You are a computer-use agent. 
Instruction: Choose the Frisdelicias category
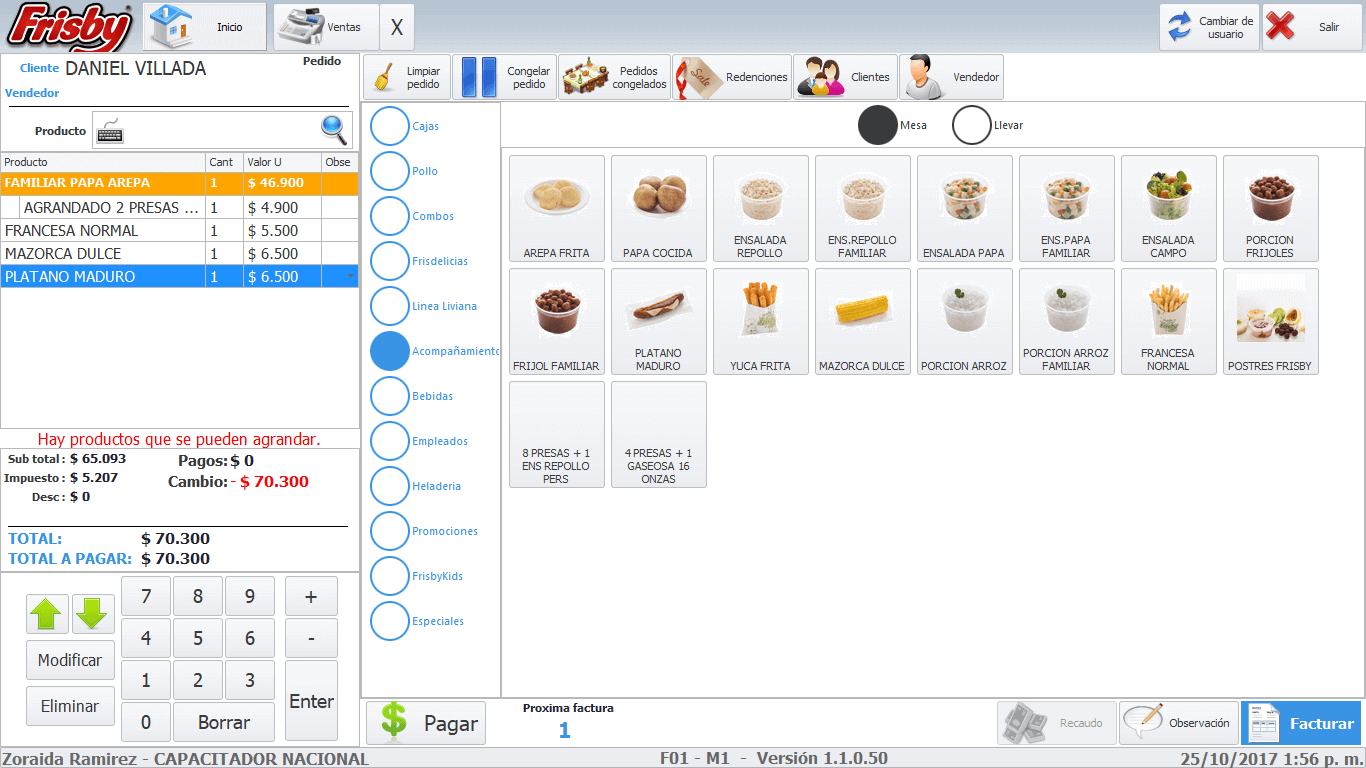390,261
